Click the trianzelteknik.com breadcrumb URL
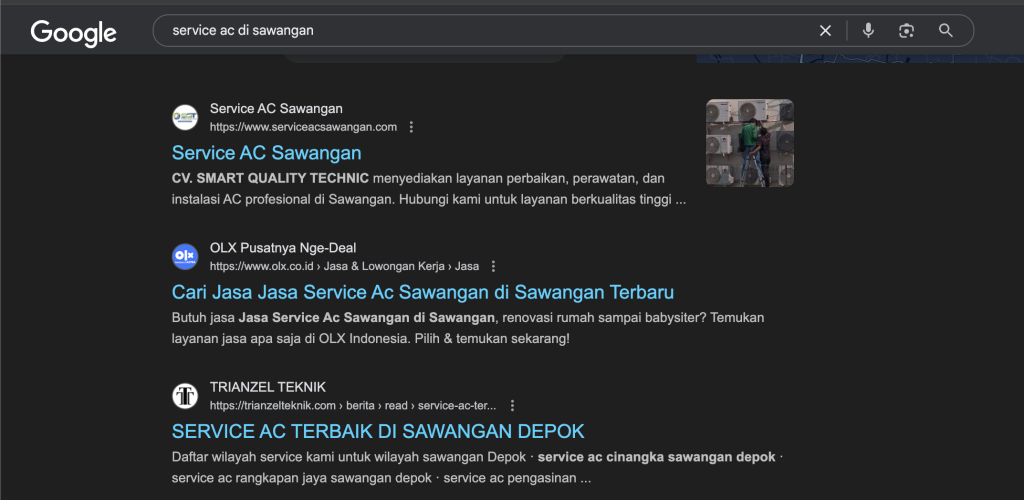 coord(353,406)
